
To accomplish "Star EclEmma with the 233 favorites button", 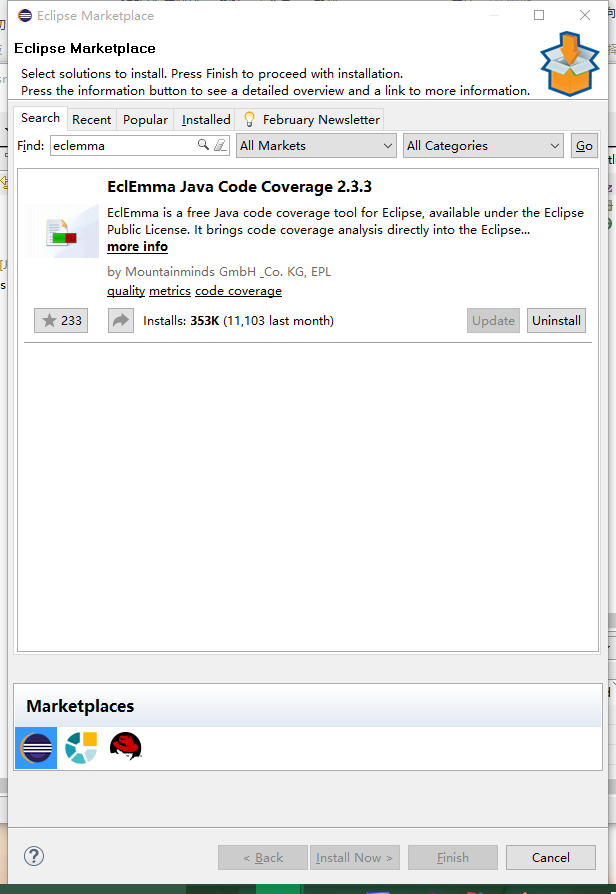I will (61, 320).
